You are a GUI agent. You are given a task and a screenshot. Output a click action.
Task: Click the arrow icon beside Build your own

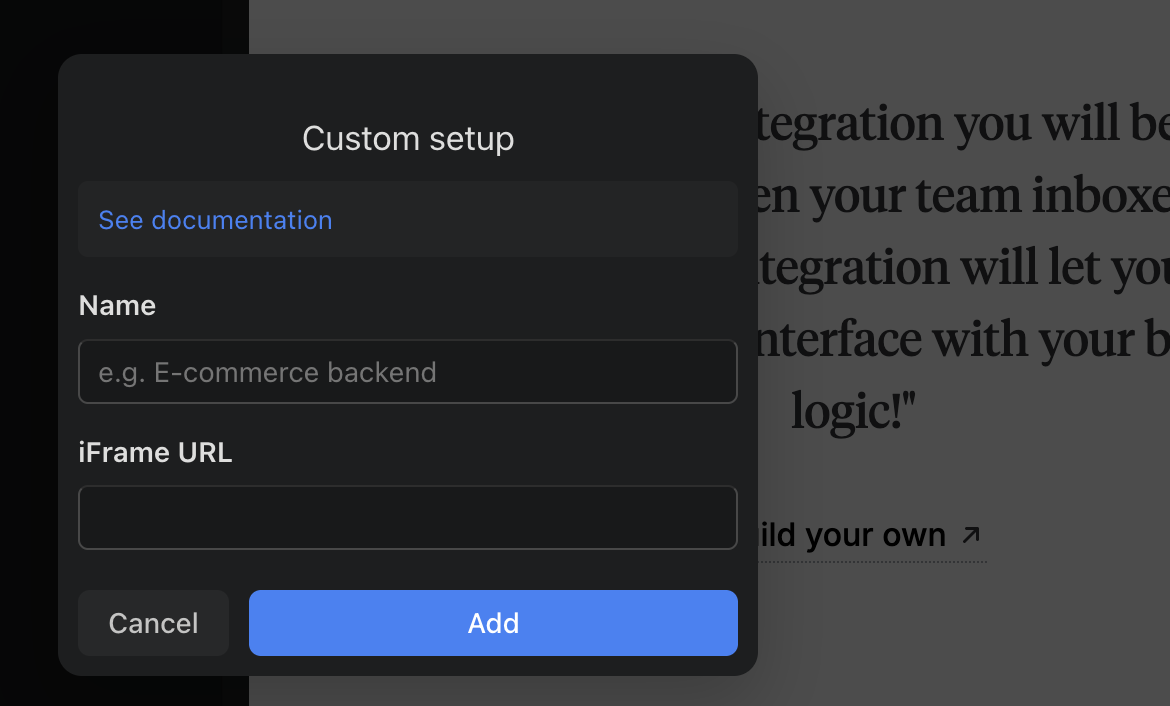970,535
